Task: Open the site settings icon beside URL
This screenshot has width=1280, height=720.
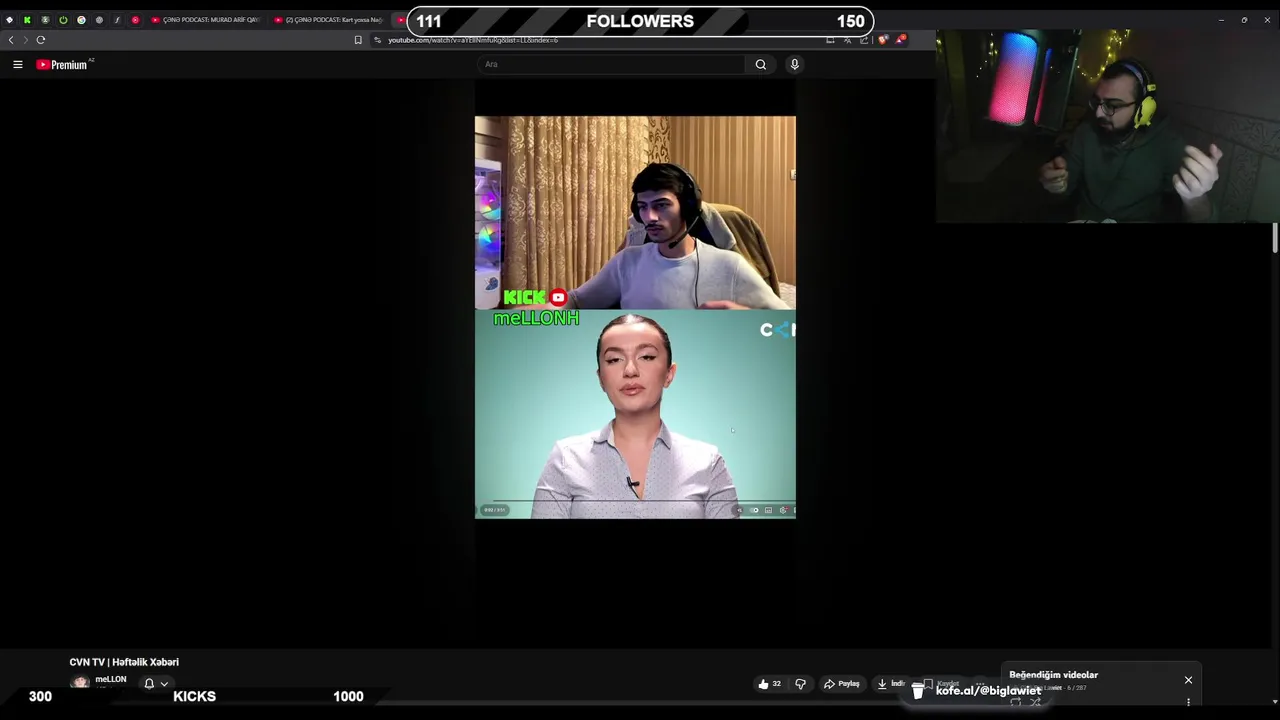Action: [x=377, y=40]
